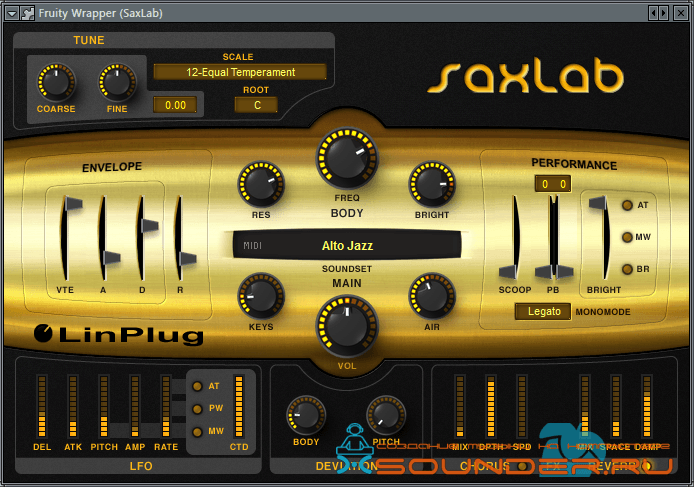Open the Legato monomode selector
This screenshot has height=487, width=694.
(543, 311)
